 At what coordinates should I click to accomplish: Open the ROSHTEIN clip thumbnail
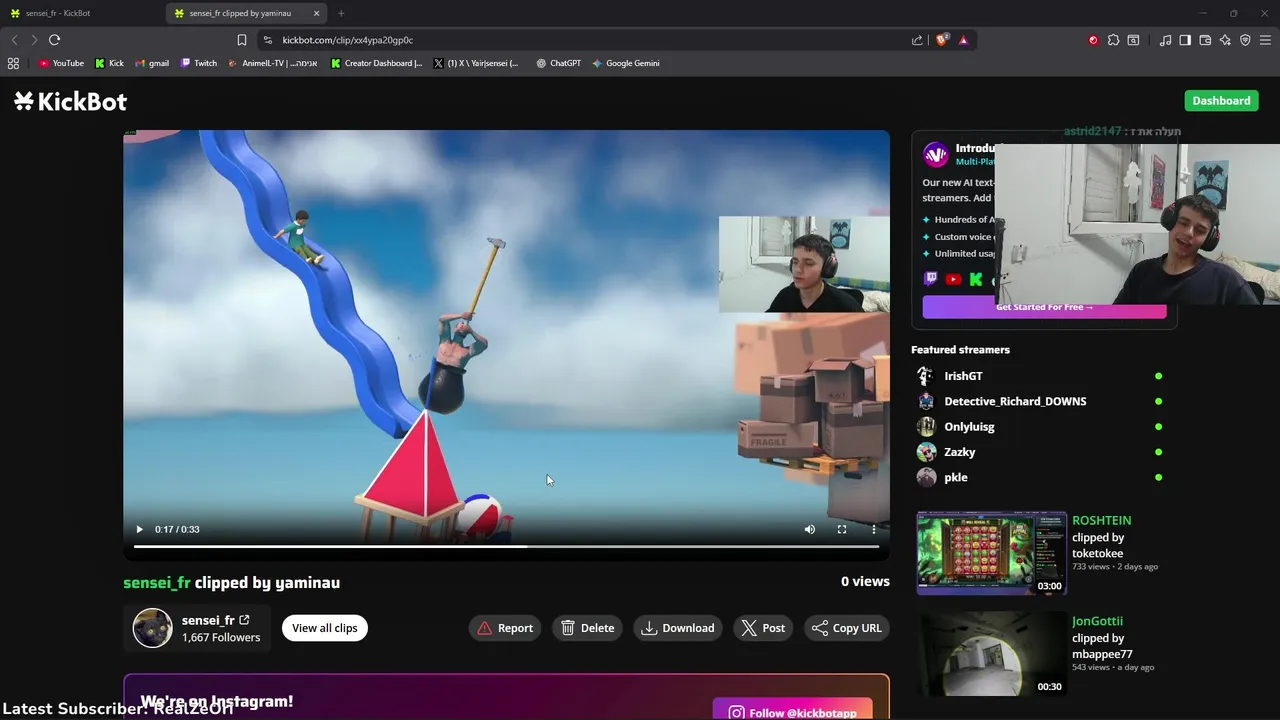click(x=991, y=553)
